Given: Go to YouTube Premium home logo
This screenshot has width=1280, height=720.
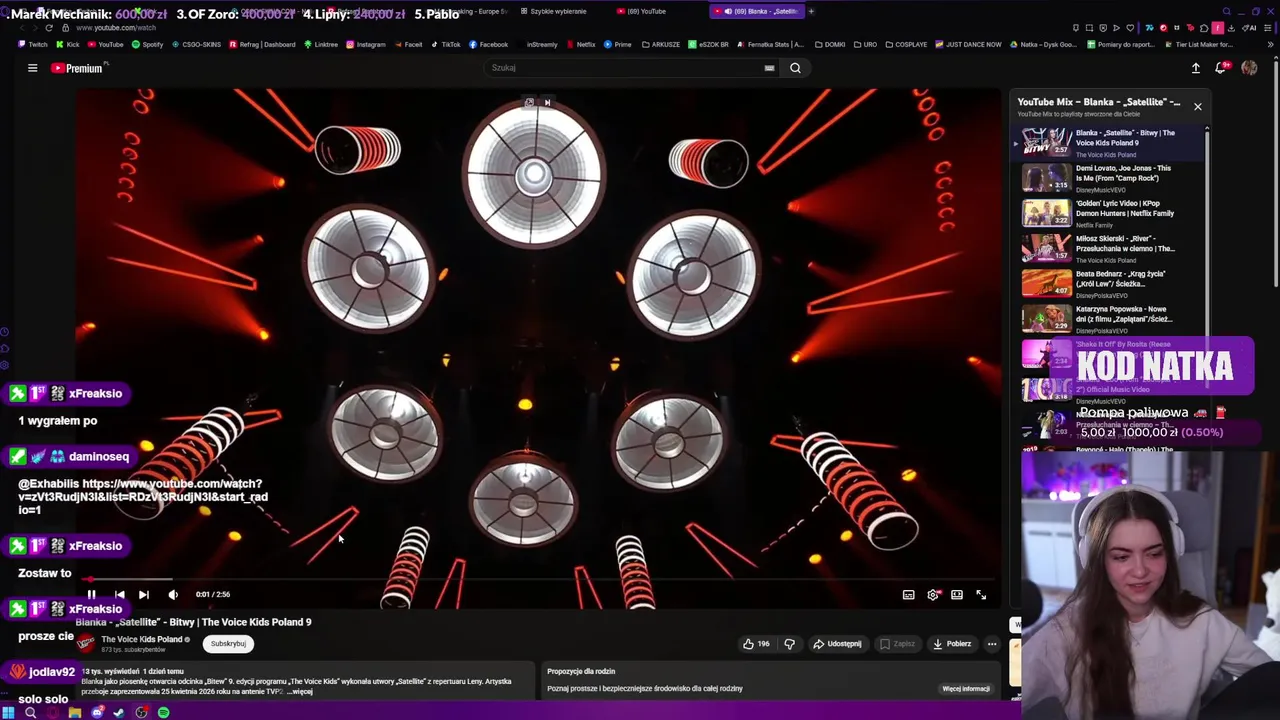Looking at the screenshot, I should (x=78, y=68).
